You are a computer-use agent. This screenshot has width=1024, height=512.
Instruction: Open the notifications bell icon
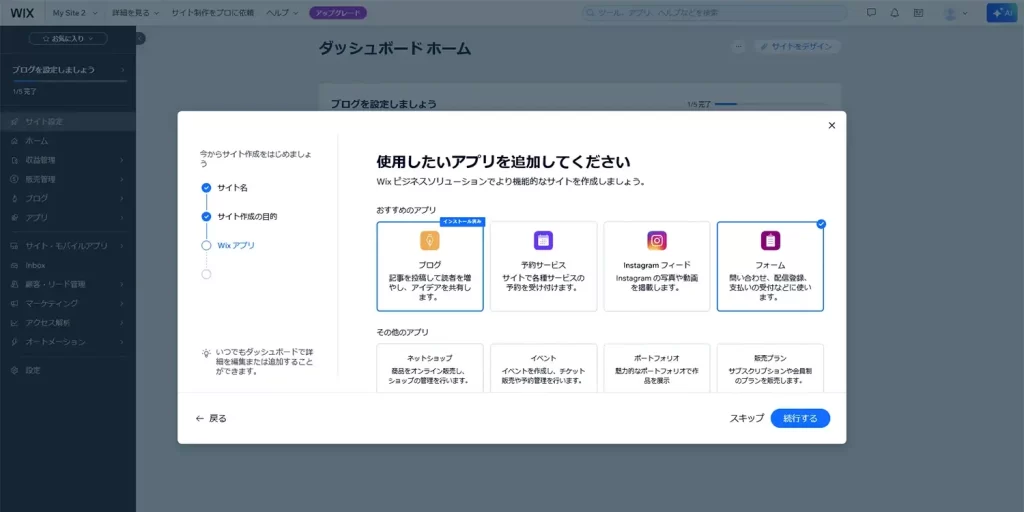click(894, 13)
